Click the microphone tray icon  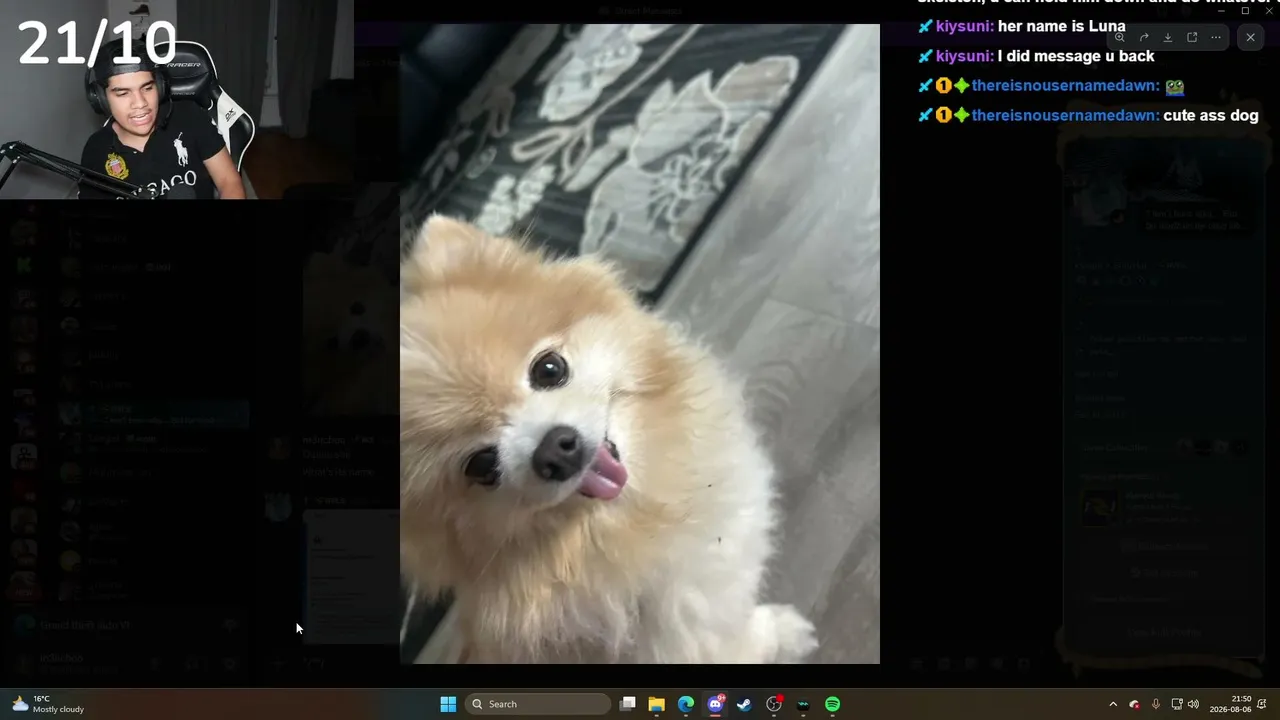(x=1156, y=704)
